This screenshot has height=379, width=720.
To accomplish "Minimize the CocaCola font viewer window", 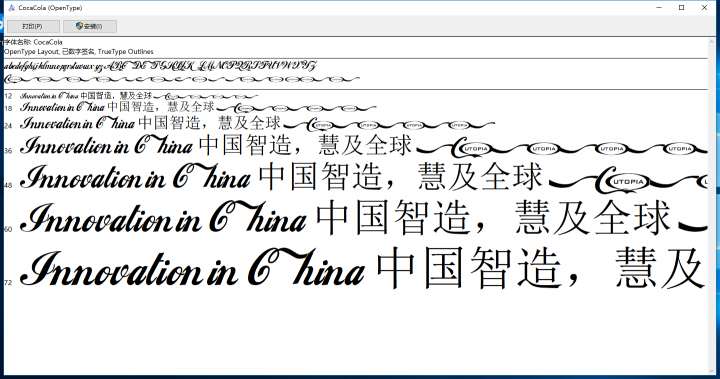I will click(x=659, y=8).
